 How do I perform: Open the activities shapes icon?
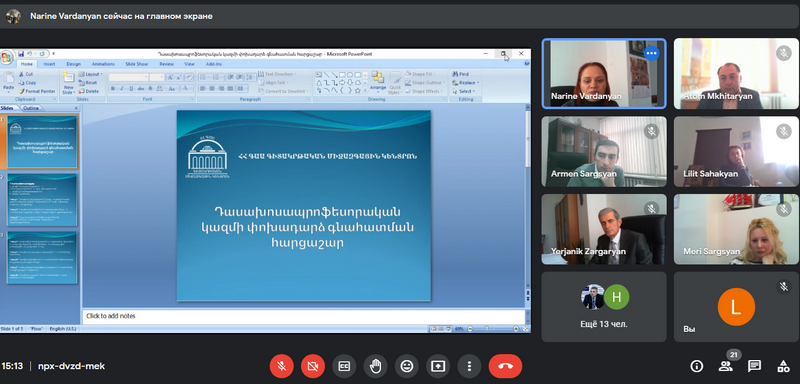[783, 366]
